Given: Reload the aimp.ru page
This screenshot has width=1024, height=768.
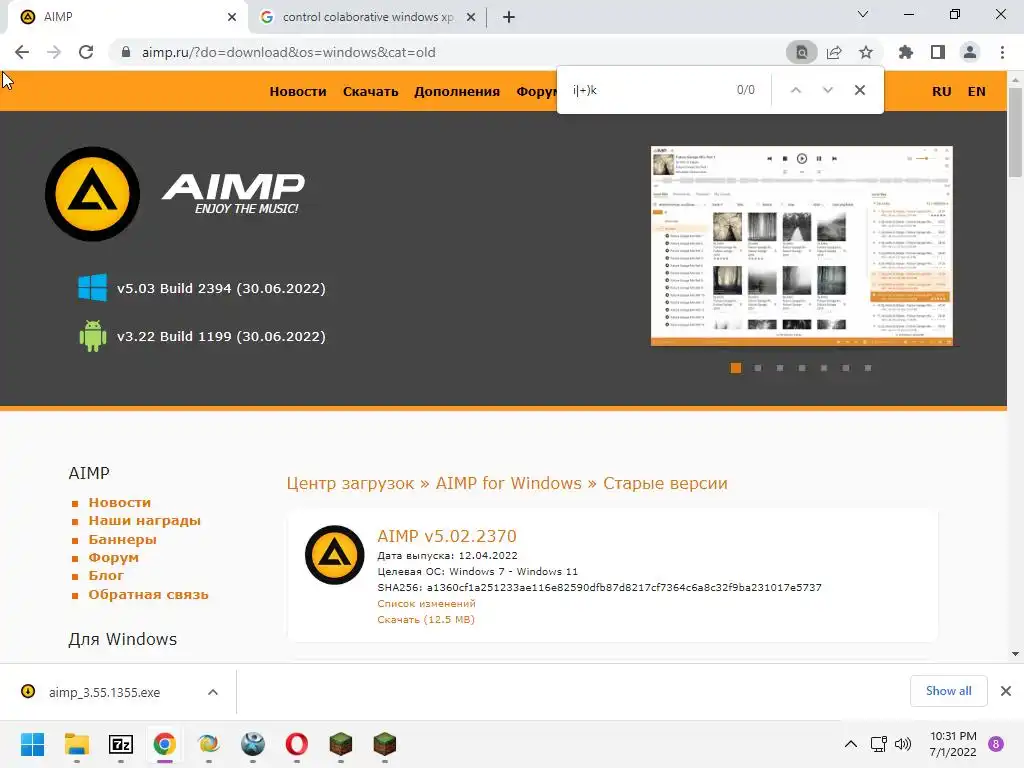Looking at the screenshot, I should tap(86, 52).
